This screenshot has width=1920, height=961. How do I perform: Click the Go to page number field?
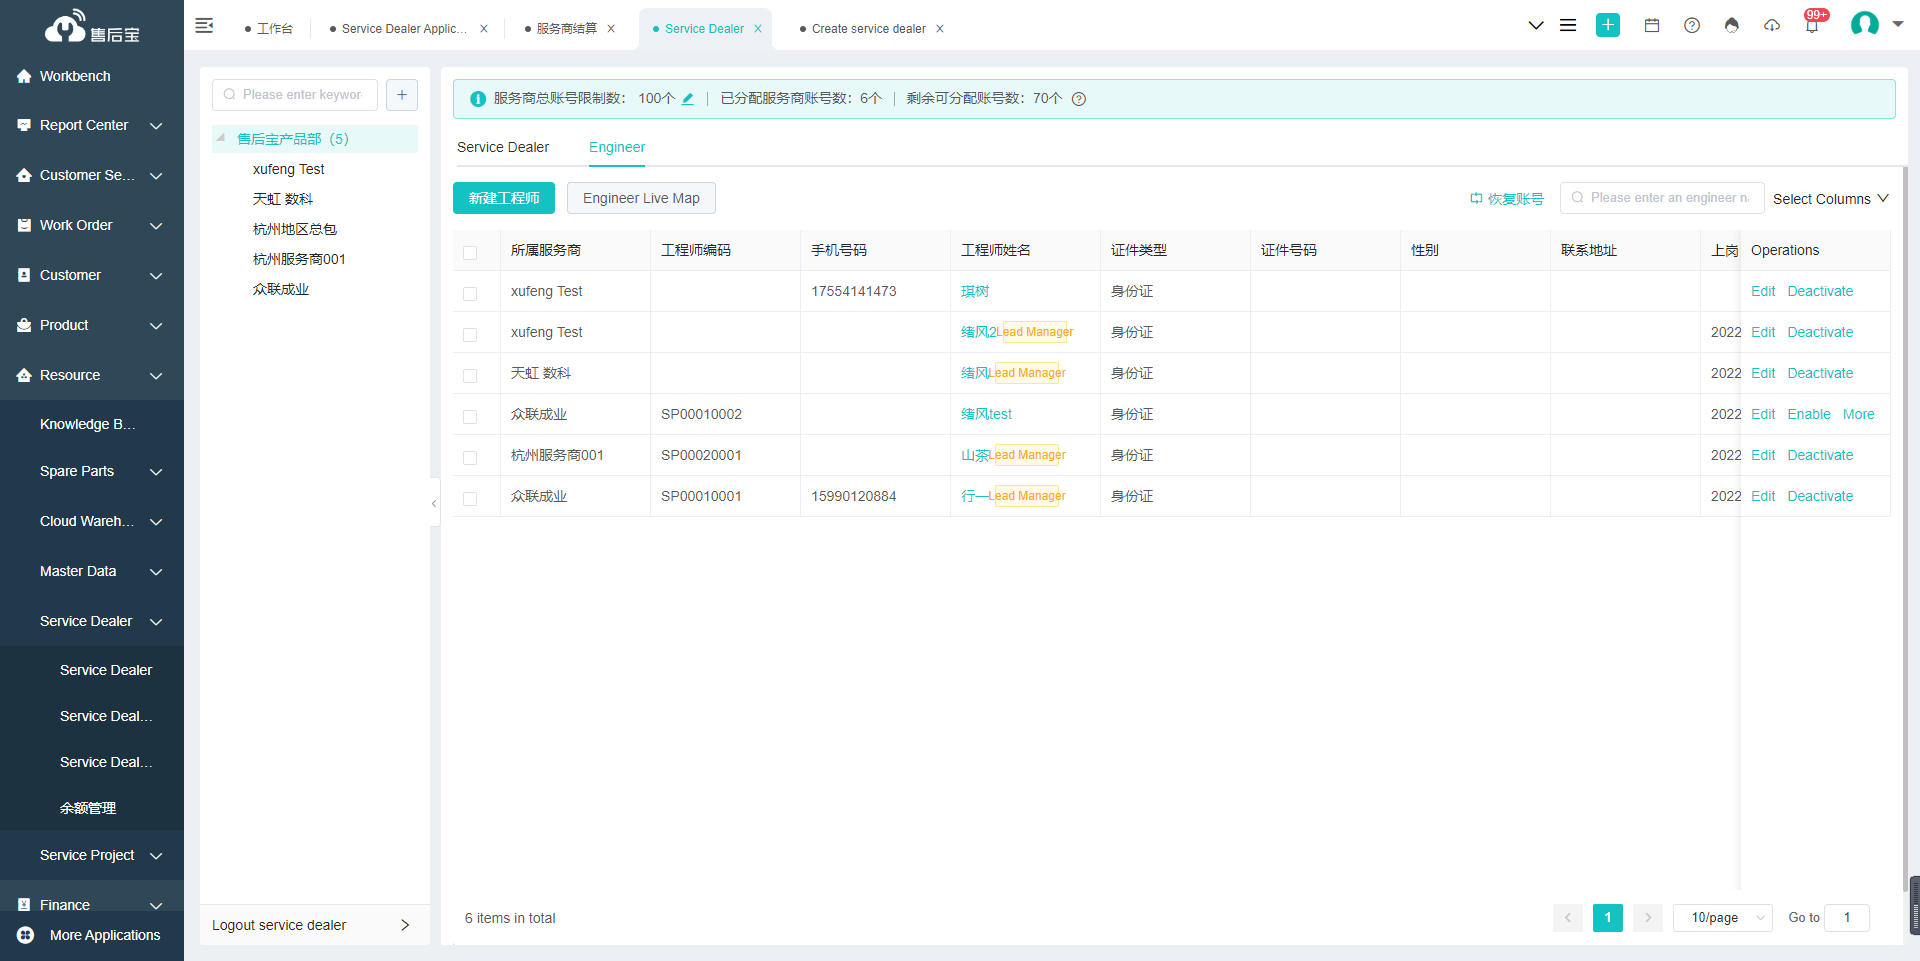[x=1847, y=918]
